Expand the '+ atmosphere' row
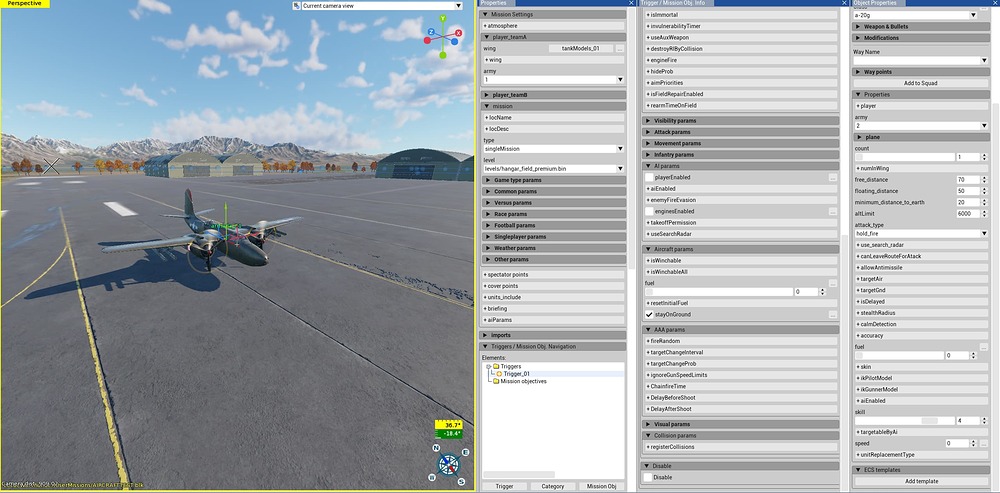 tap(554, 26)
